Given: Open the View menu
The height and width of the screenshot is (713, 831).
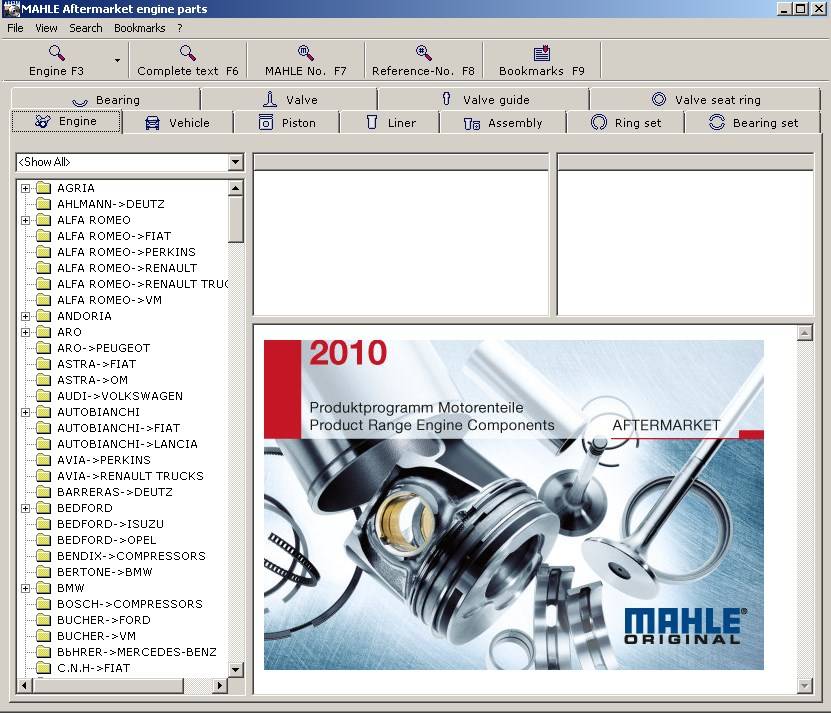Looking at the screenshot, I should [x=46, y=28].
